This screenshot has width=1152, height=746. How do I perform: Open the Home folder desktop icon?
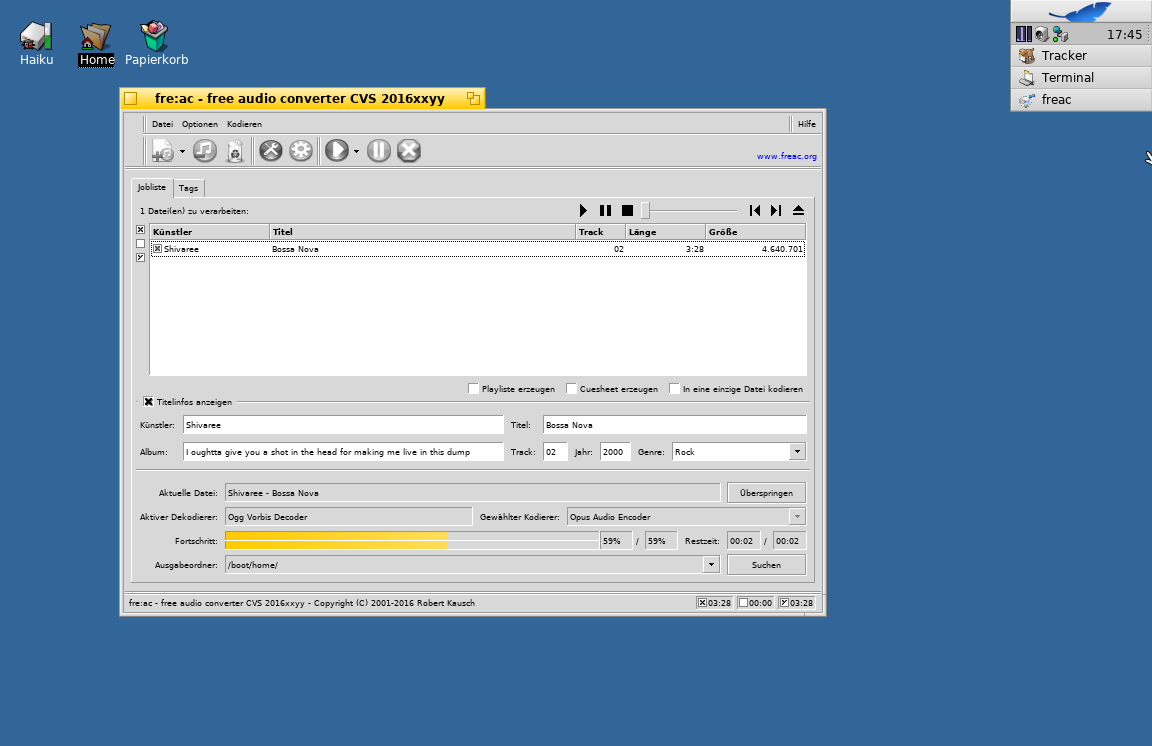click(x=96, y=43)
